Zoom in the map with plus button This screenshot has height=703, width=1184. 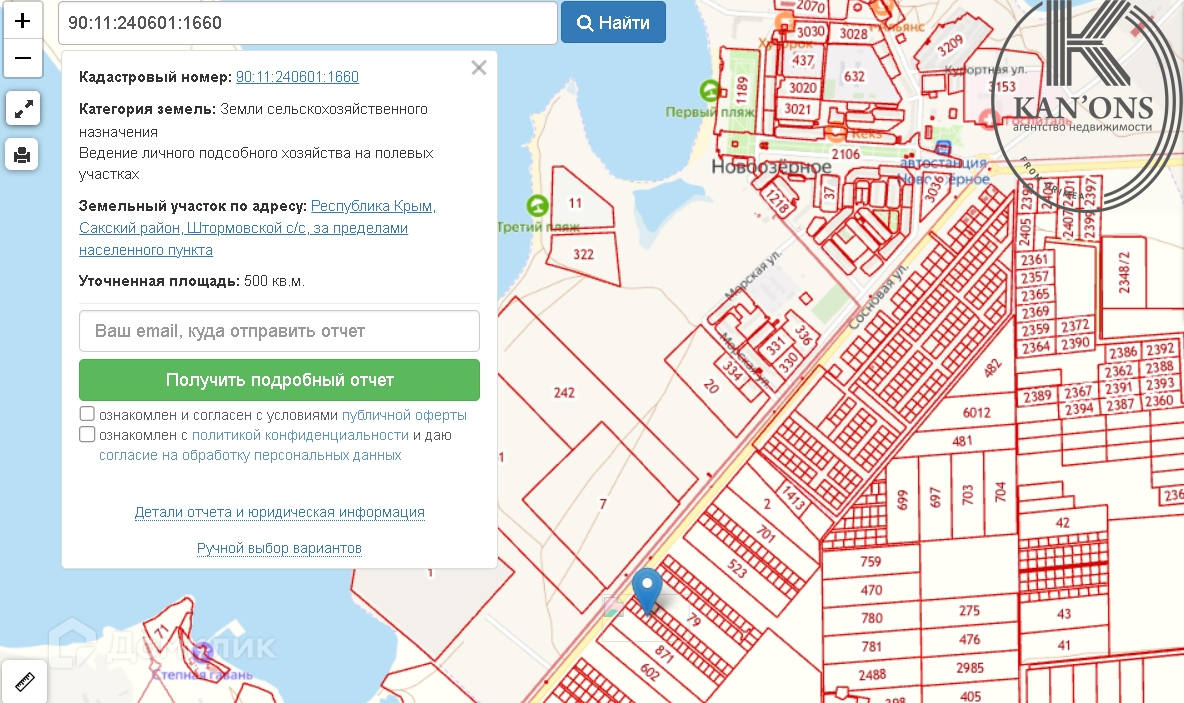[23, 20]
